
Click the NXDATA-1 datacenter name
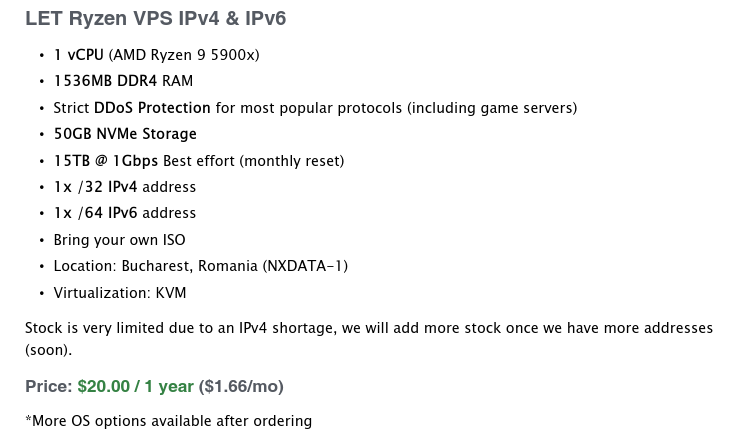pos(305,266)
